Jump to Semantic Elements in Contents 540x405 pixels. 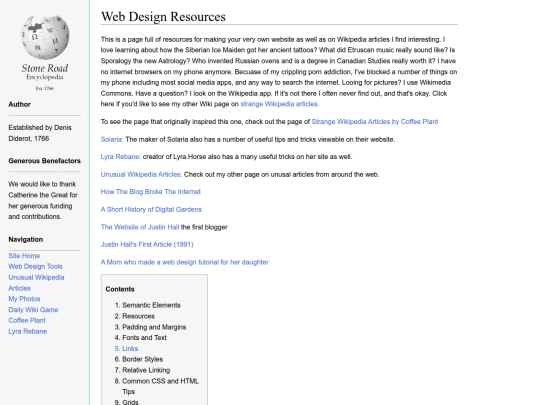click(151, 305)
